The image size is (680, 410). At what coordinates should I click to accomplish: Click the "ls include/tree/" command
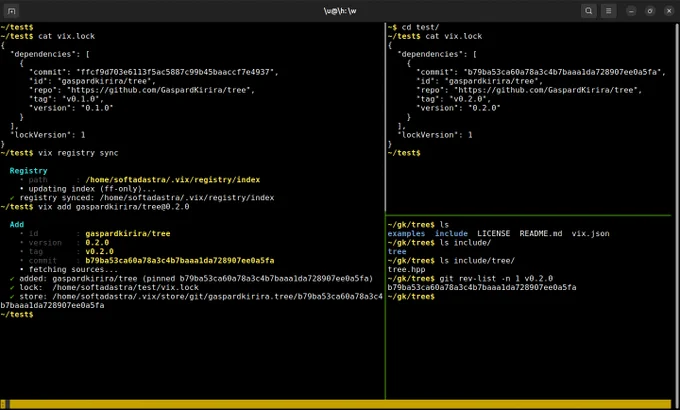coord(477,261)
